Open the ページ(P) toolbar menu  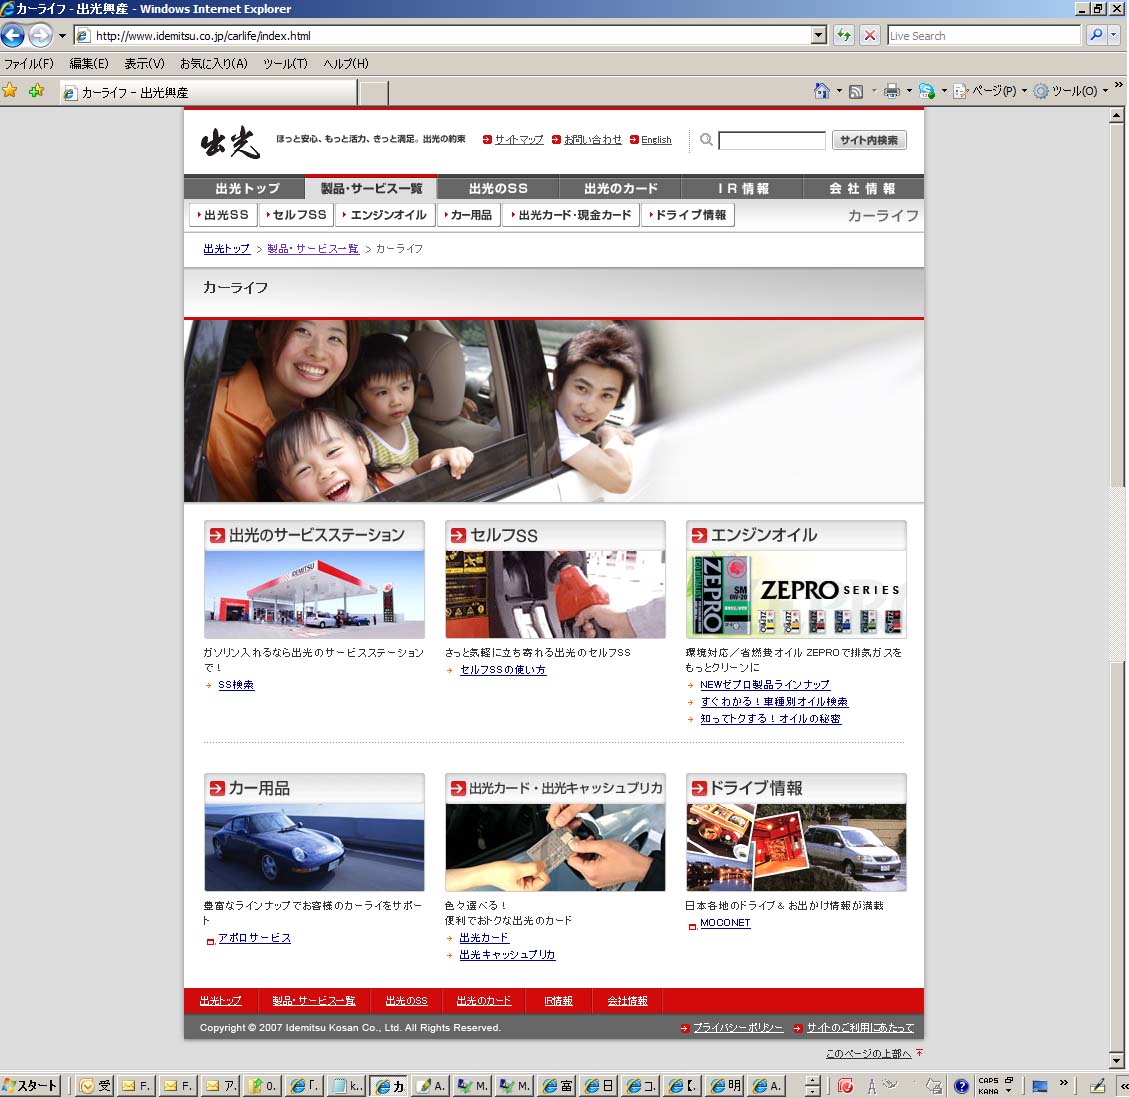(989, 91)
